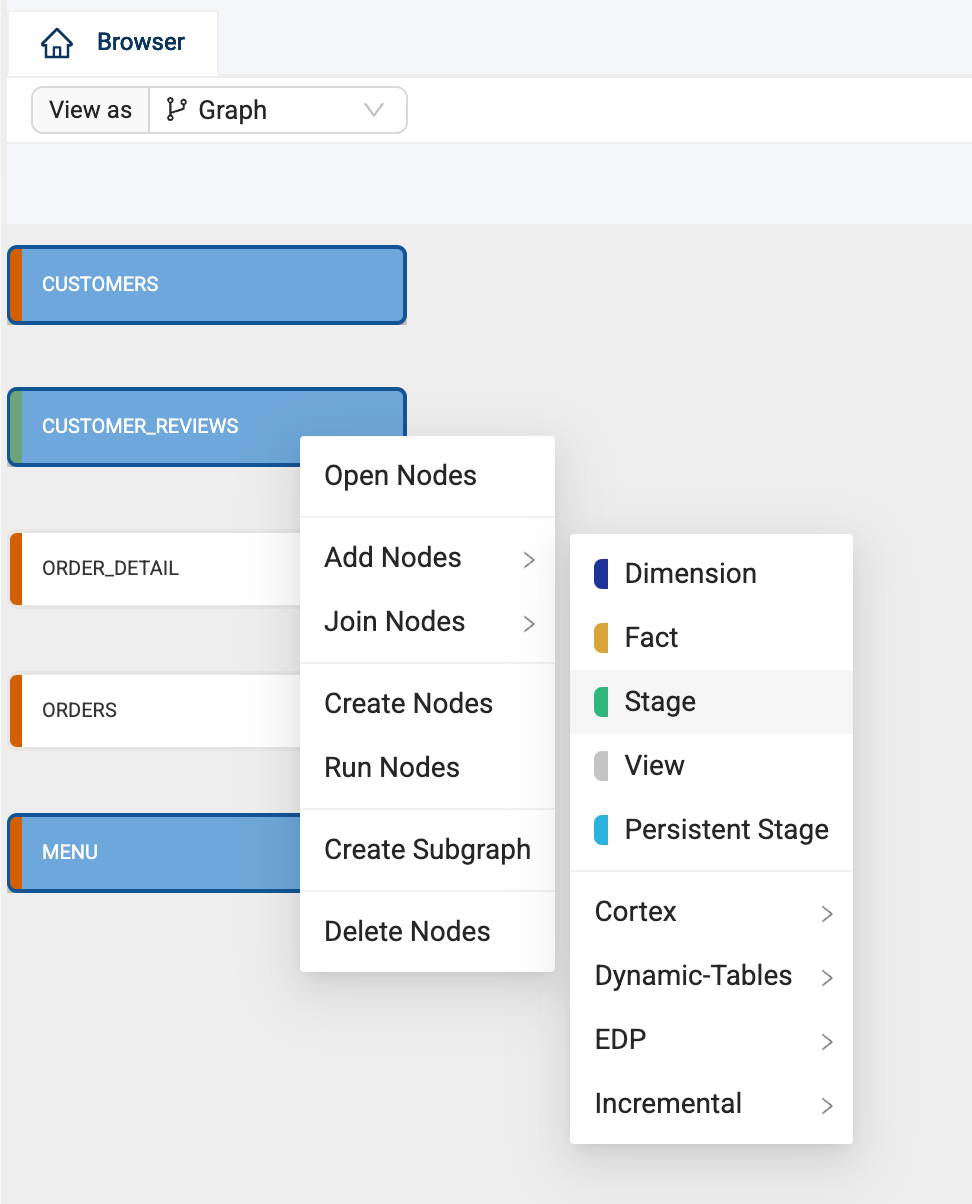Click the home icon in Browser tab

point(57,43)
